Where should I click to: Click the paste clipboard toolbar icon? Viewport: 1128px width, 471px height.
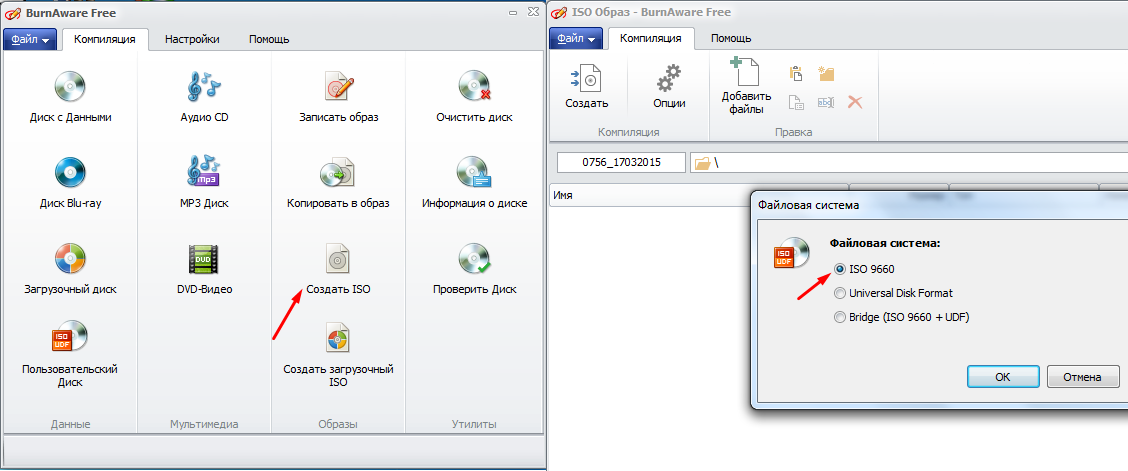coord(797,74)
